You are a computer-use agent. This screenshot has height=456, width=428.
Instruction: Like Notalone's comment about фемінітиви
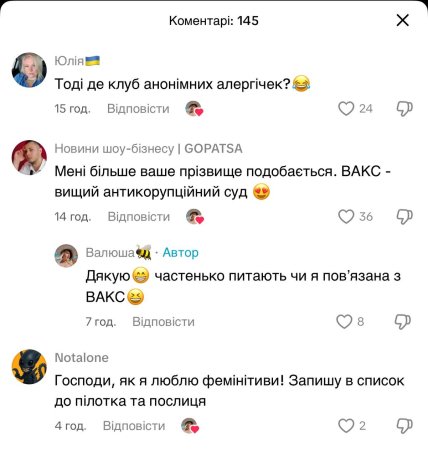346,426
